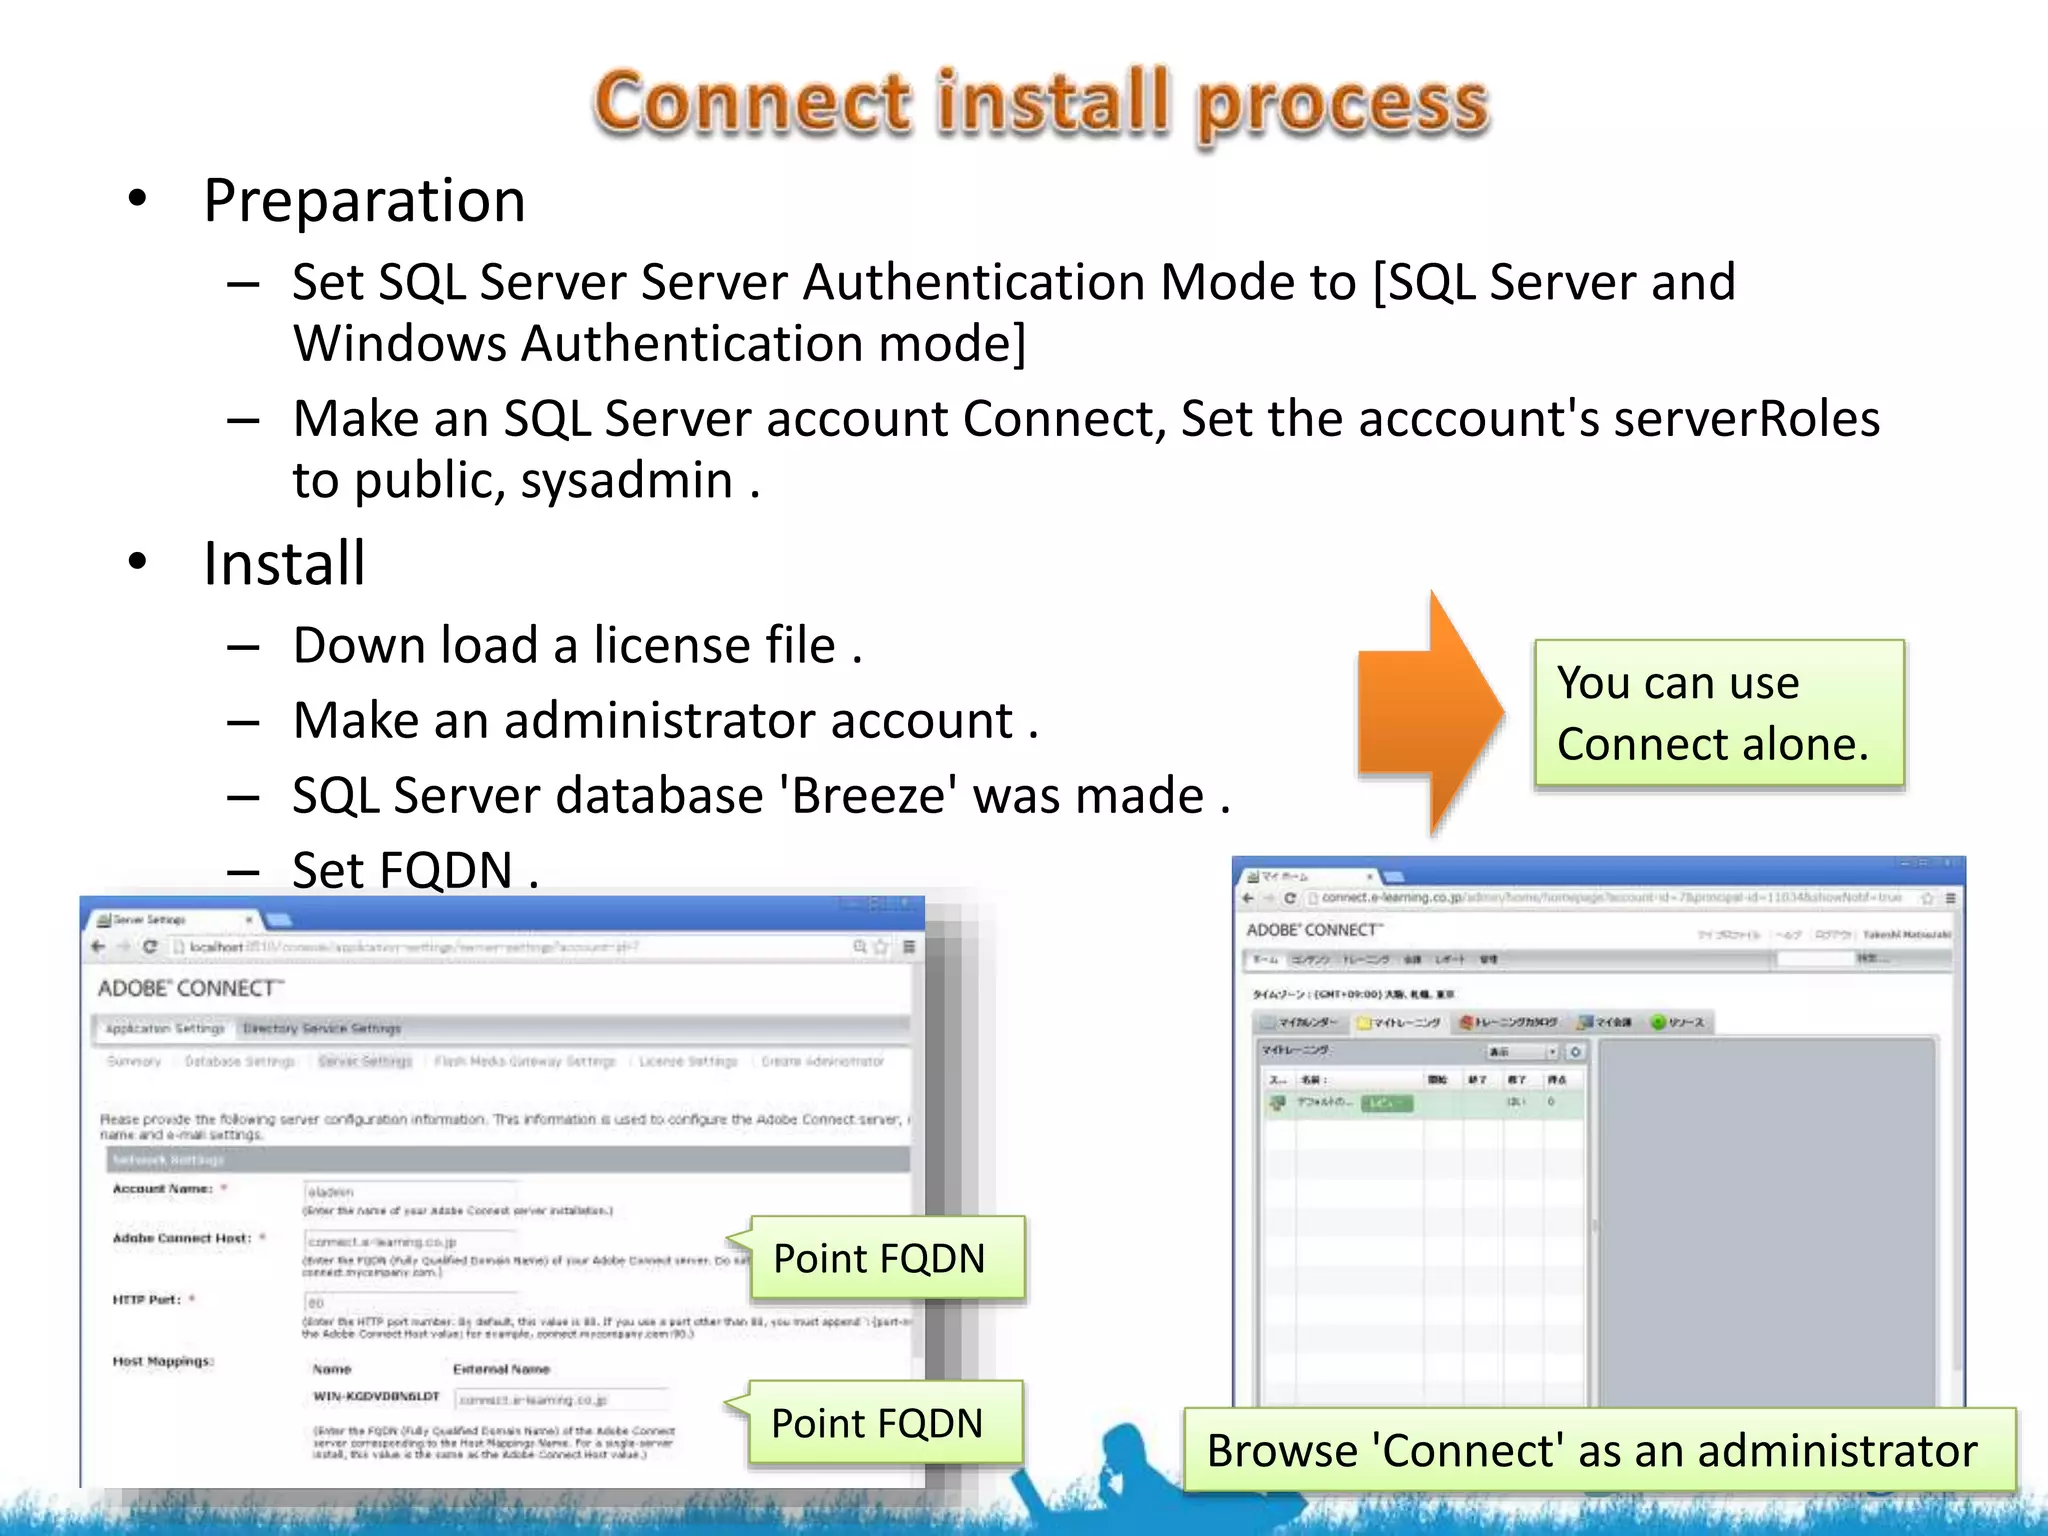Click the course icon in the highlighted training row
2048x1536 pixels.
point(1277,1103)
